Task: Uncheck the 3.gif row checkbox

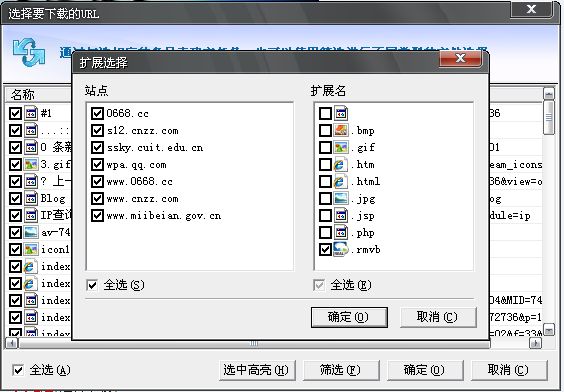Action: click(x=15, y=164)
